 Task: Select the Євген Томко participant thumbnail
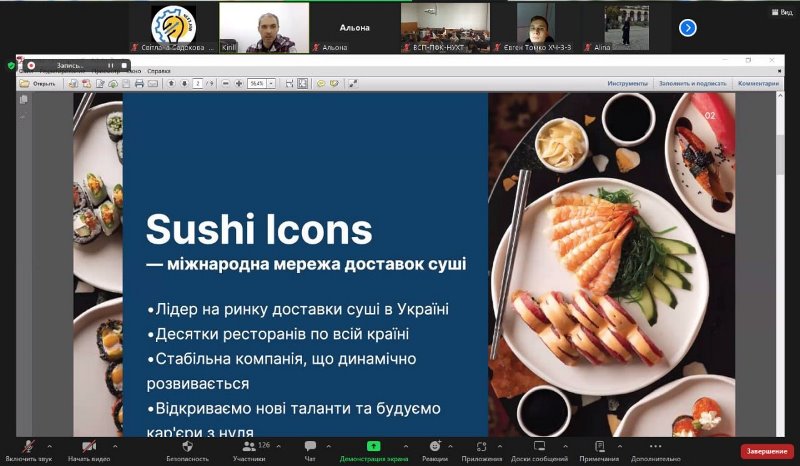click(536, 28)
